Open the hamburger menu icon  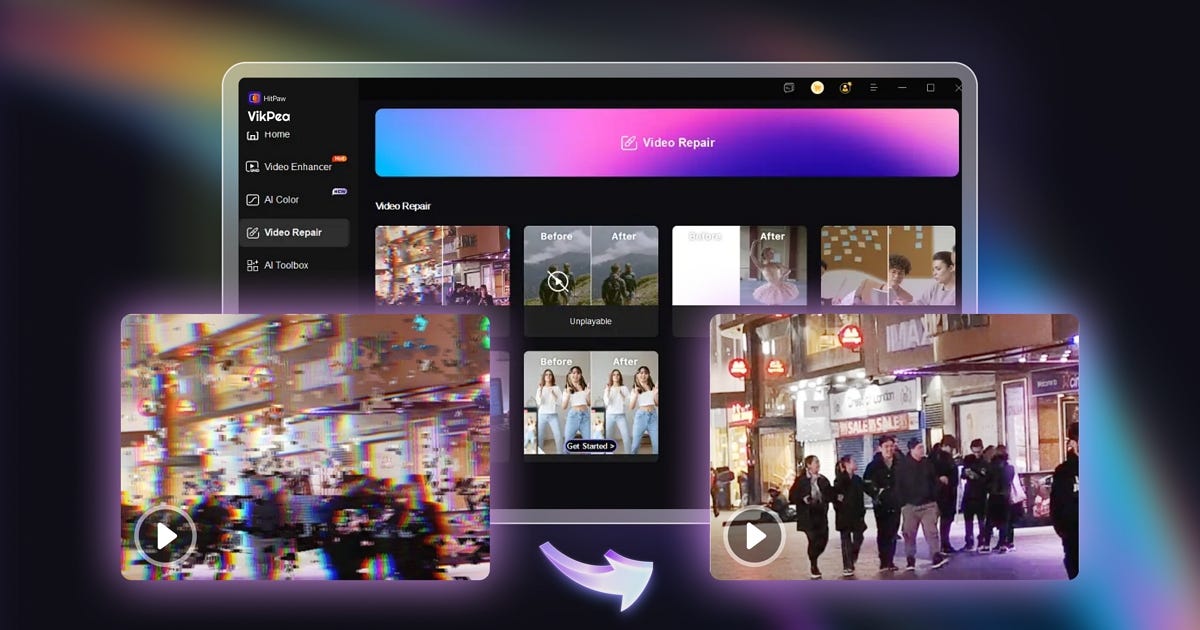point(874,88)
